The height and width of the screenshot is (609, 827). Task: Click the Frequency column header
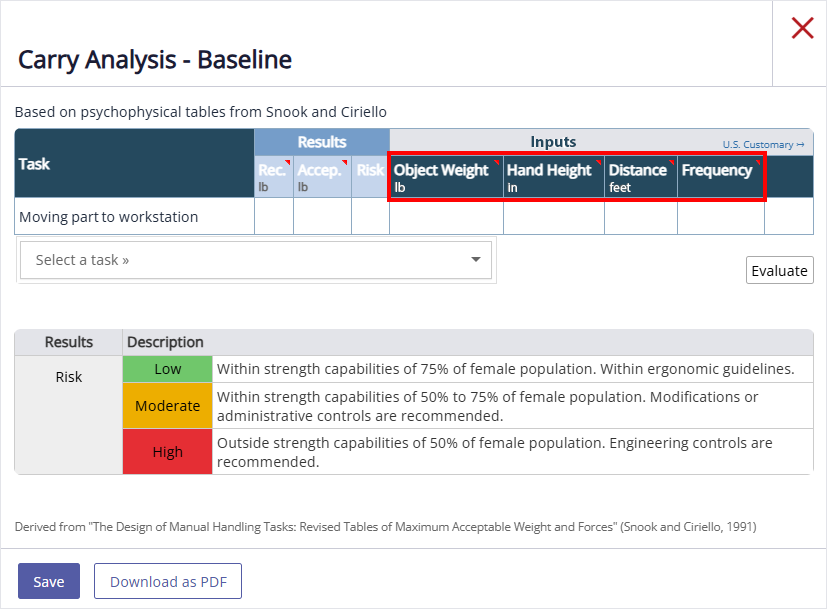pos(720,177)
